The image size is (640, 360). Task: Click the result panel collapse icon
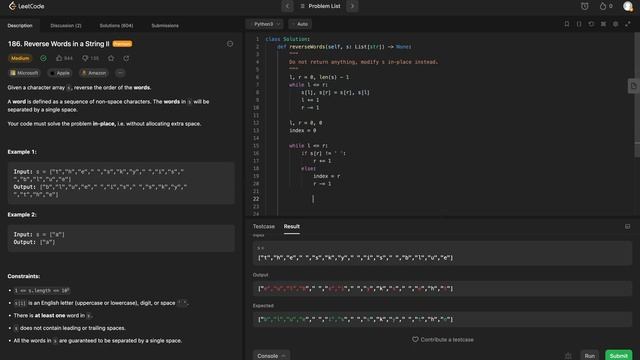(x=627, y=227)
